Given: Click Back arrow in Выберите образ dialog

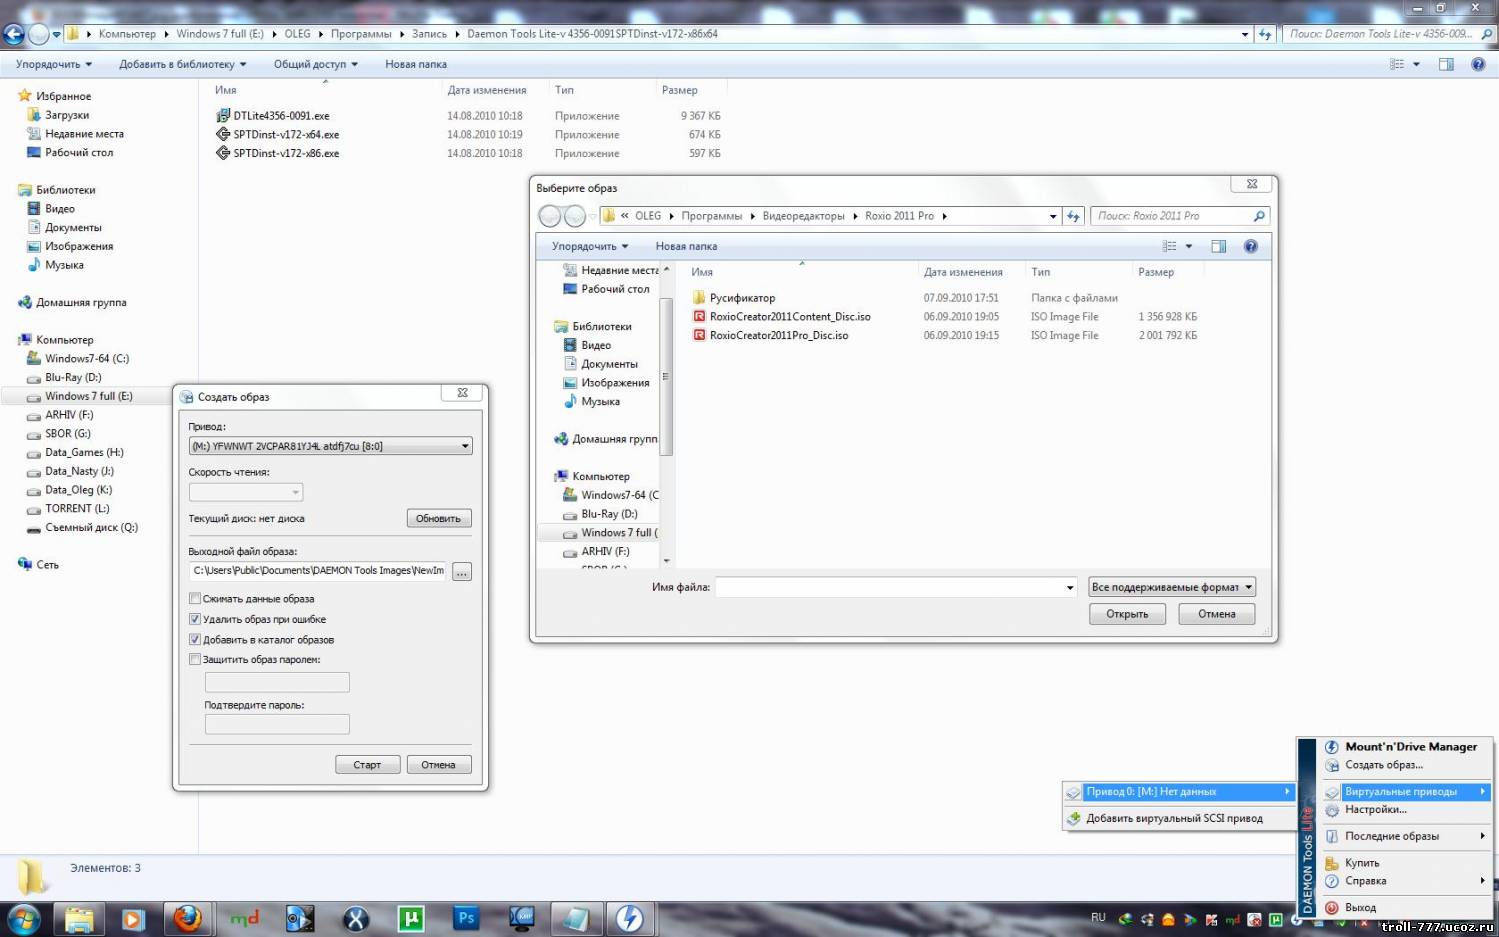Looking at the screenshot, I should tap(550, 216).
